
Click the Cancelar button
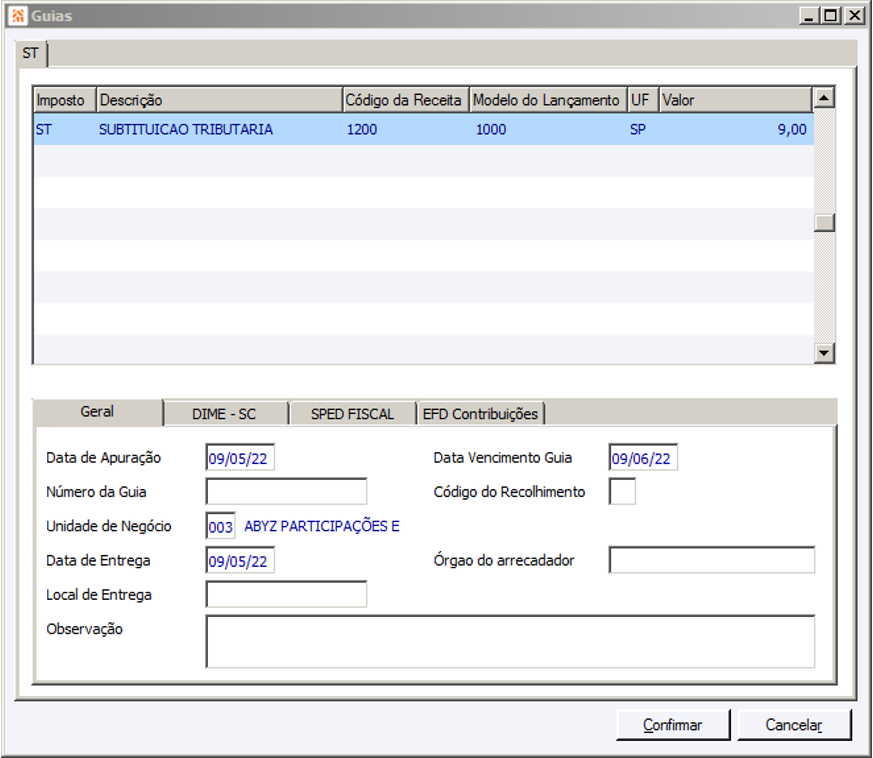click(x=794, y=725)
